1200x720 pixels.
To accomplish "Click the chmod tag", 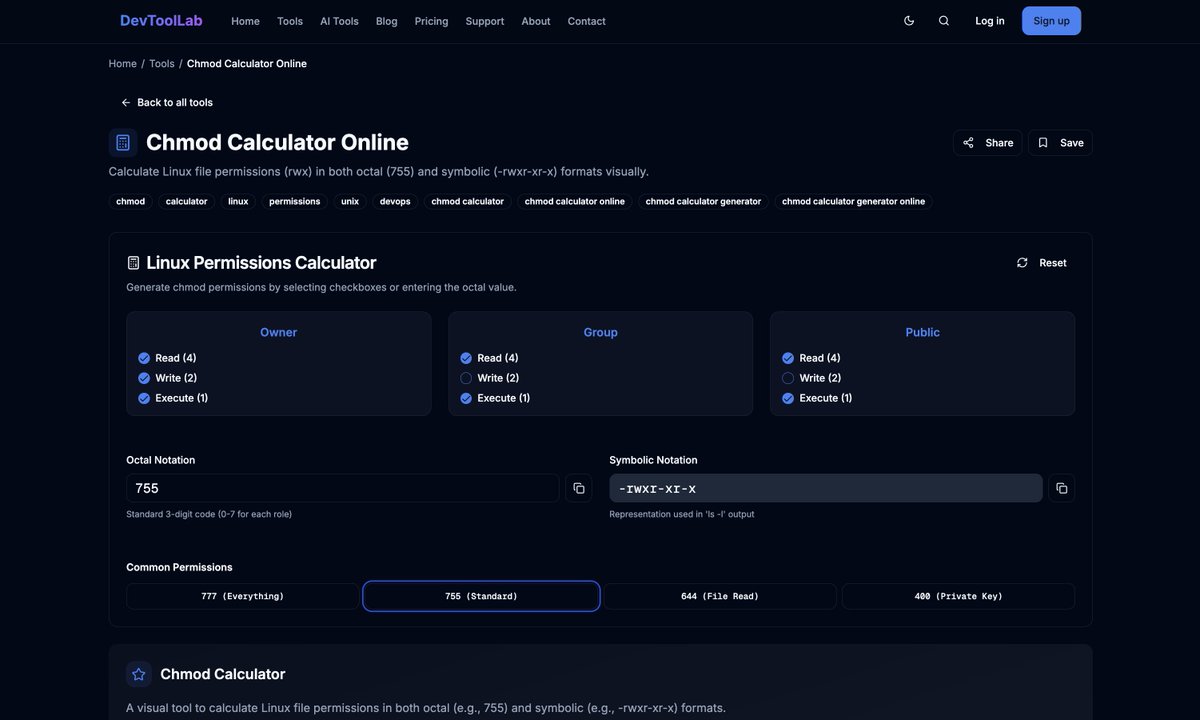I will [x=131, y=202].
